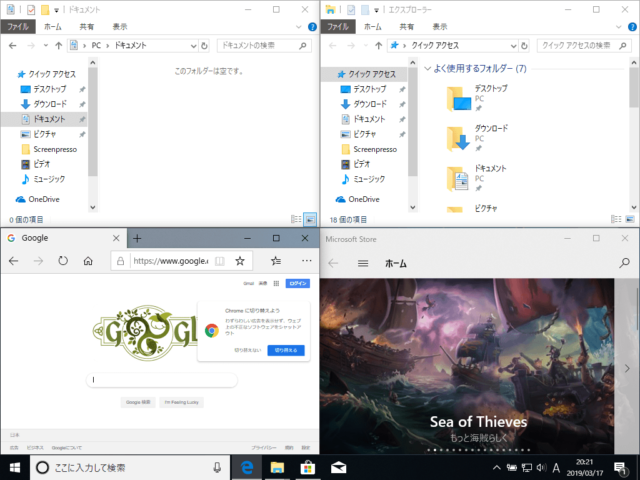Viewport: 640px width, 480px height.
Task: Click the Sea of Thieves banner
Action: click(x=467, y=366)
